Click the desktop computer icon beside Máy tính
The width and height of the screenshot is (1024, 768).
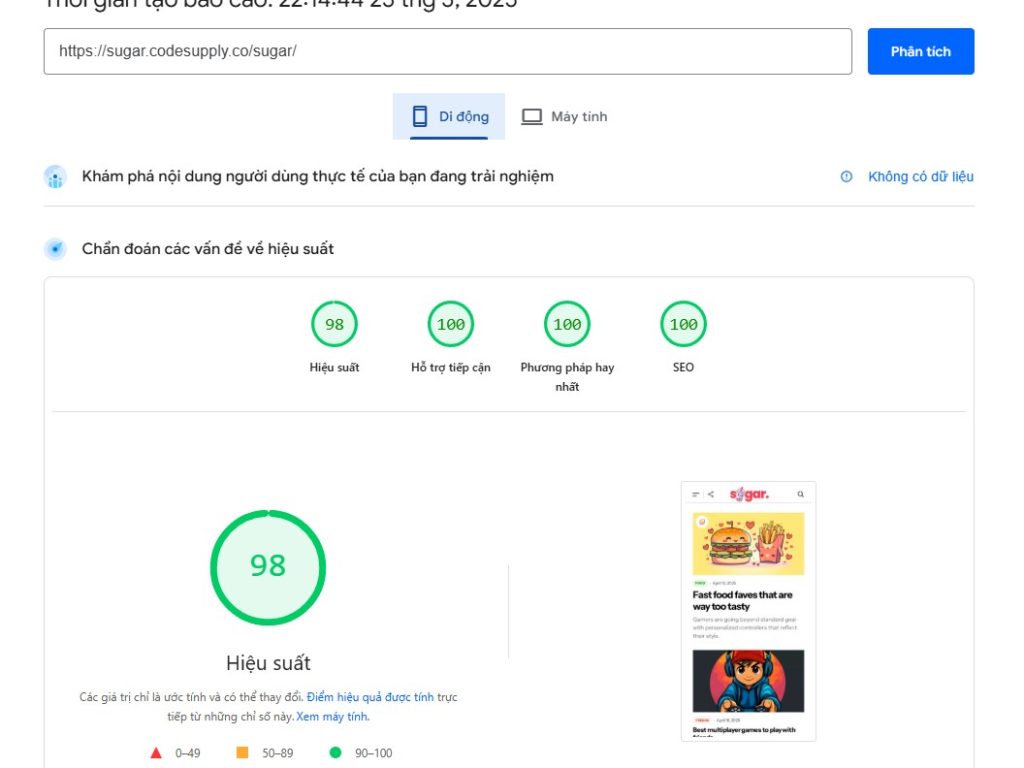[x=533, y=115]
